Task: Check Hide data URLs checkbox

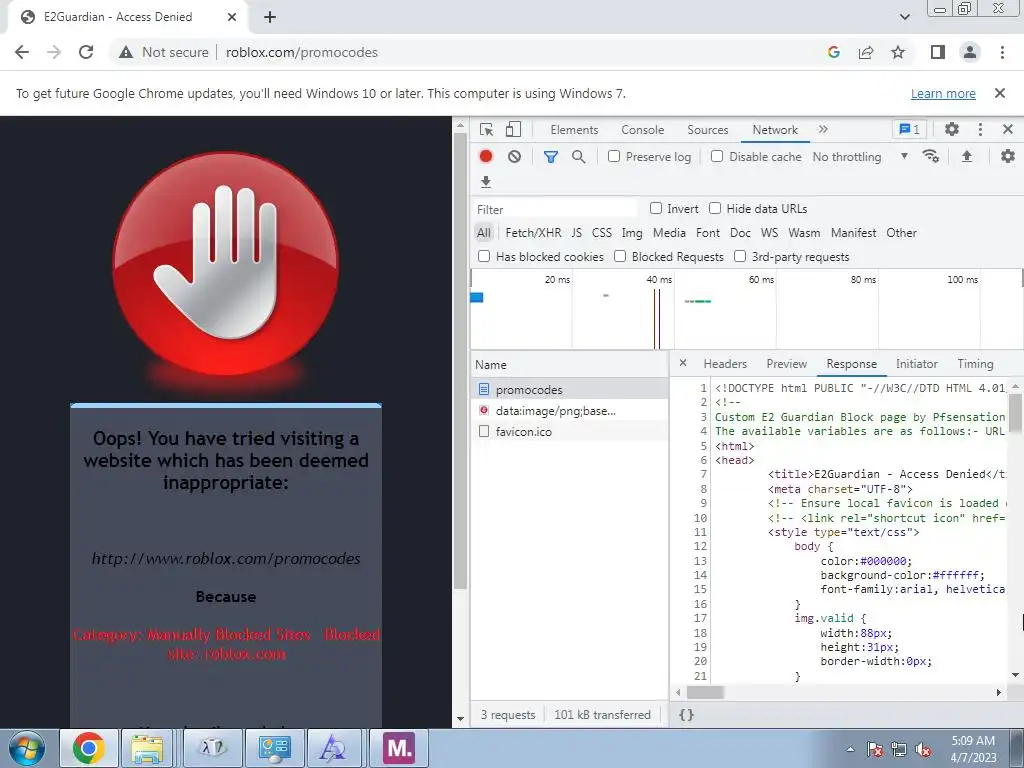Action: (x=715, y=208)
